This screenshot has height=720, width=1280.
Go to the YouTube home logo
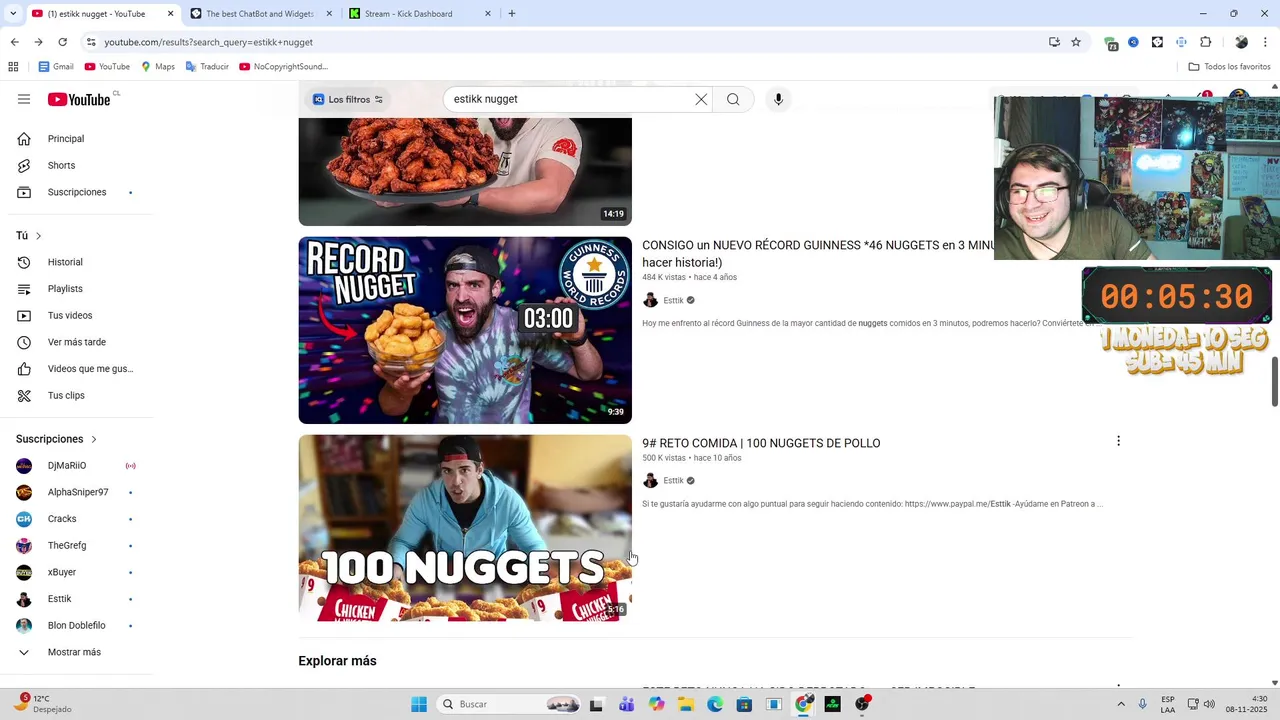pyautogui.click(x=79, y=99)
